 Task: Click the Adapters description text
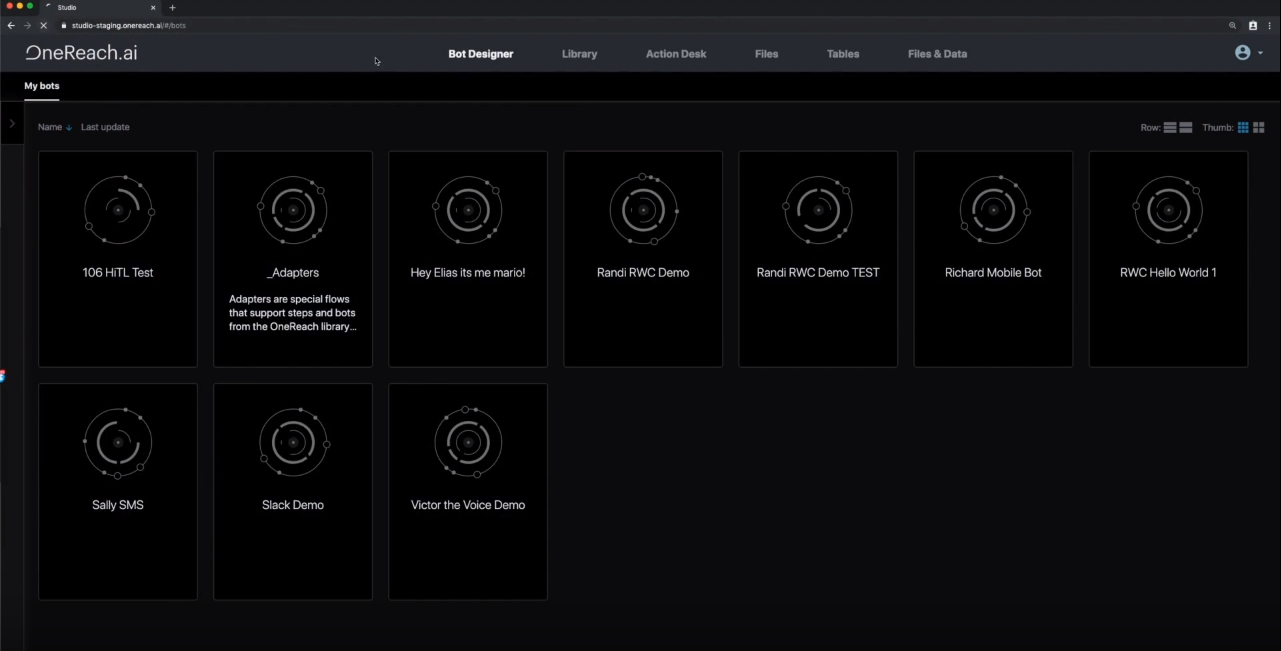pyautogui.click(x=293, y=313)
